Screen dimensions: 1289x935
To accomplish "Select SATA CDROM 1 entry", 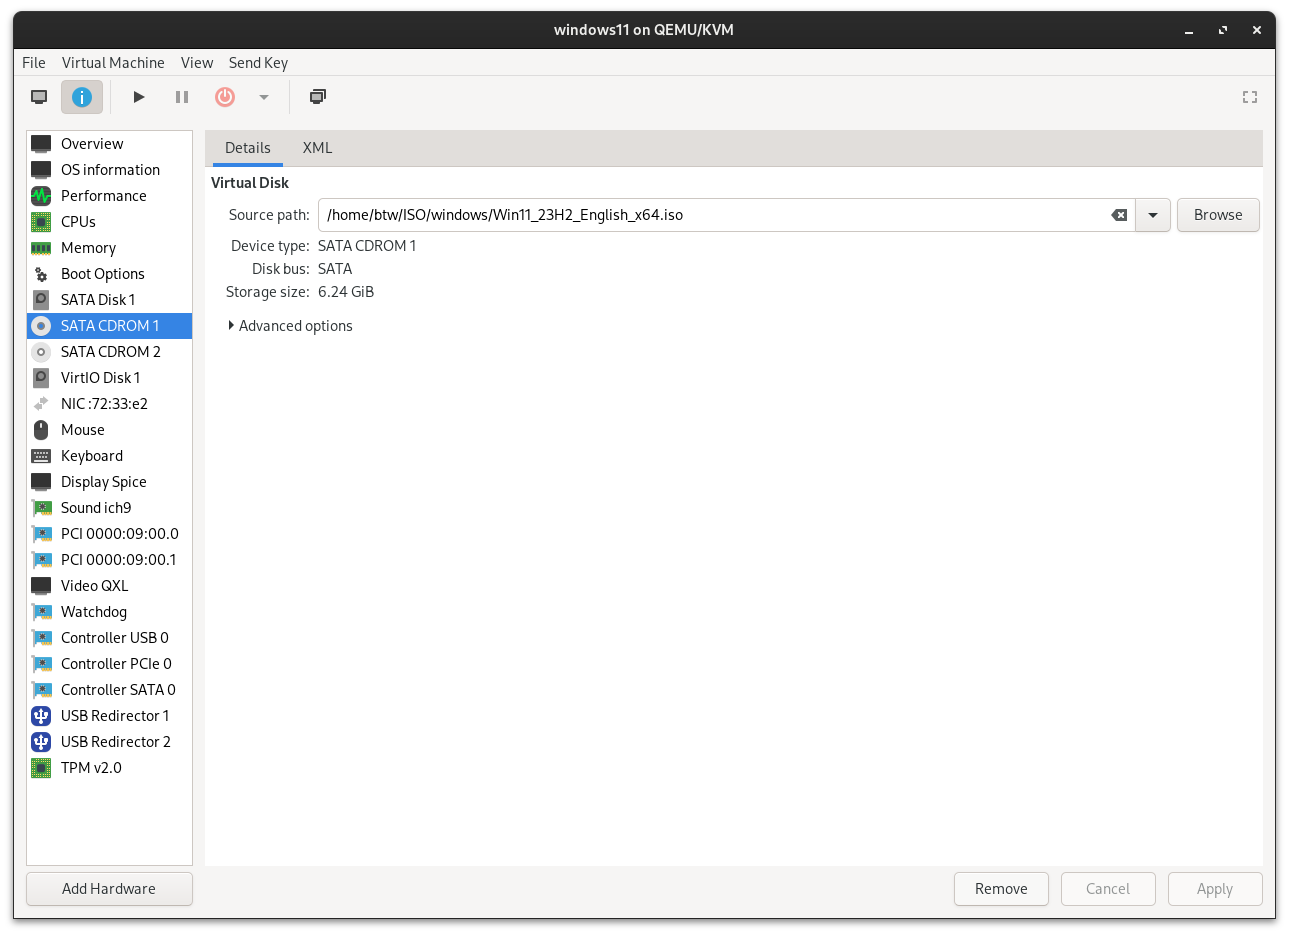I will coord(109,326).
